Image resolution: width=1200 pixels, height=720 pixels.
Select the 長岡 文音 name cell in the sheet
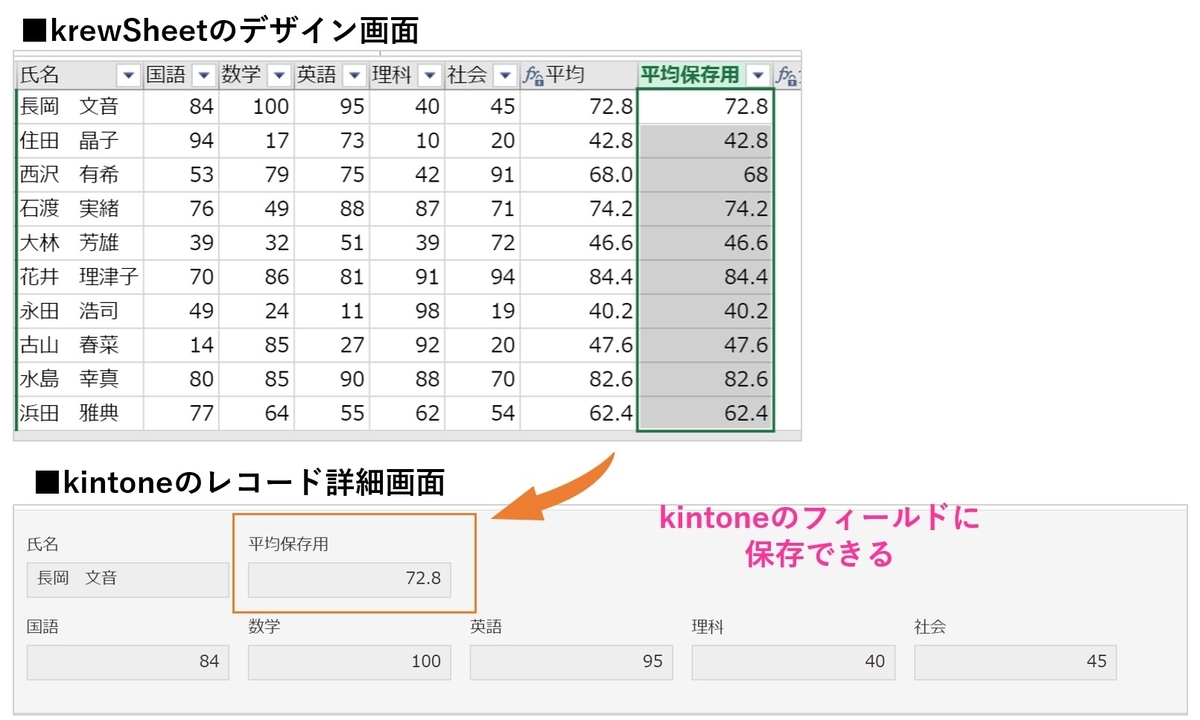[80, 107]
